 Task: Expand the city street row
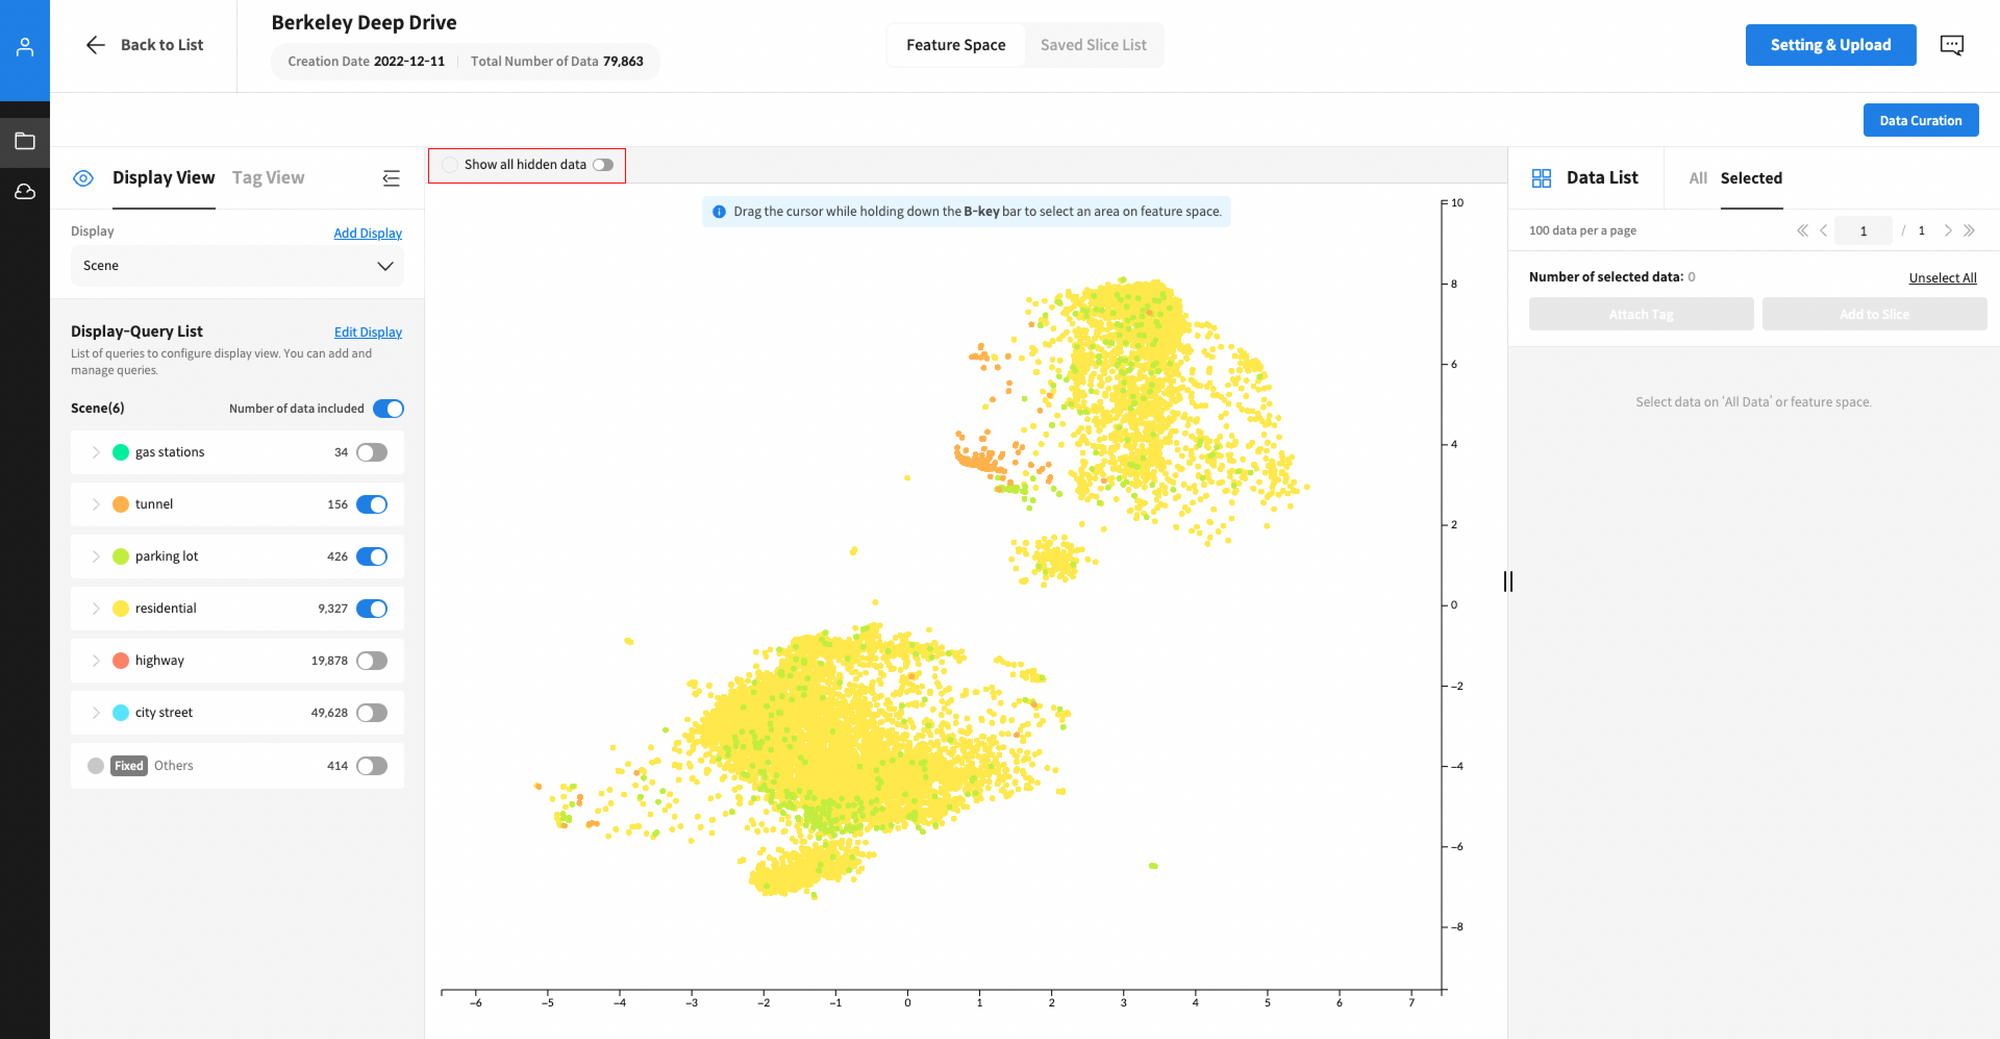click(x=96, y=713)
